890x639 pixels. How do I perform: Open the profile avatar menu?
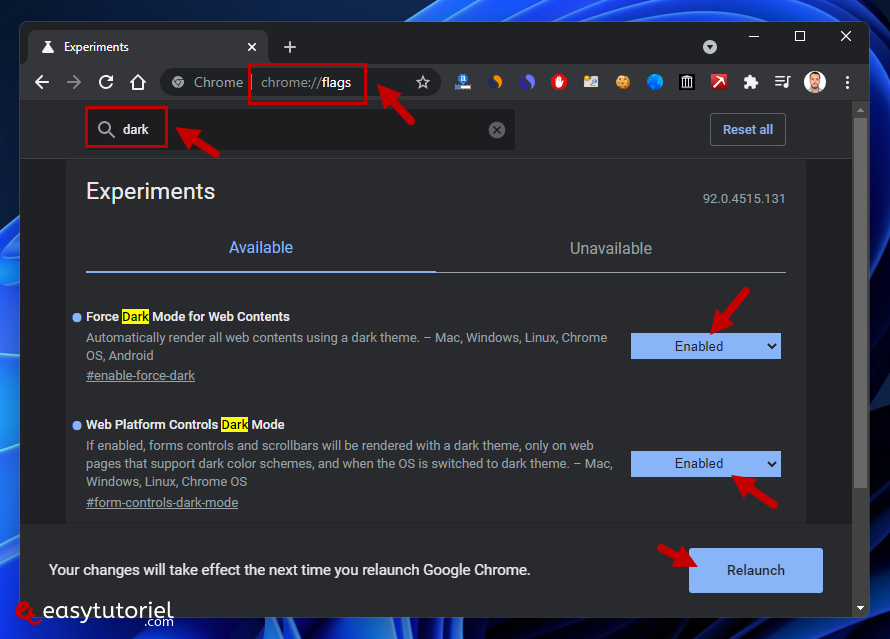[815, 82]
